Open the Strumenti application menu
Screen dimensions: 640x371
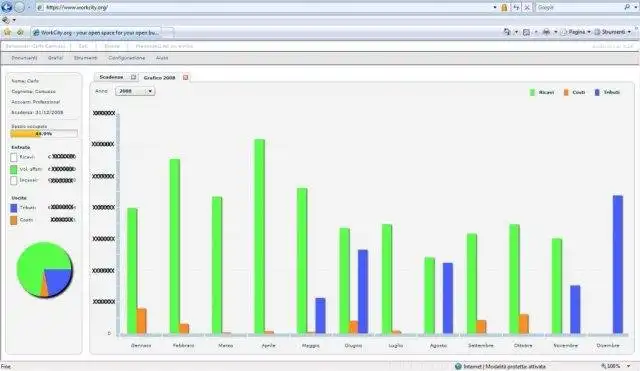tap(86, 58)
